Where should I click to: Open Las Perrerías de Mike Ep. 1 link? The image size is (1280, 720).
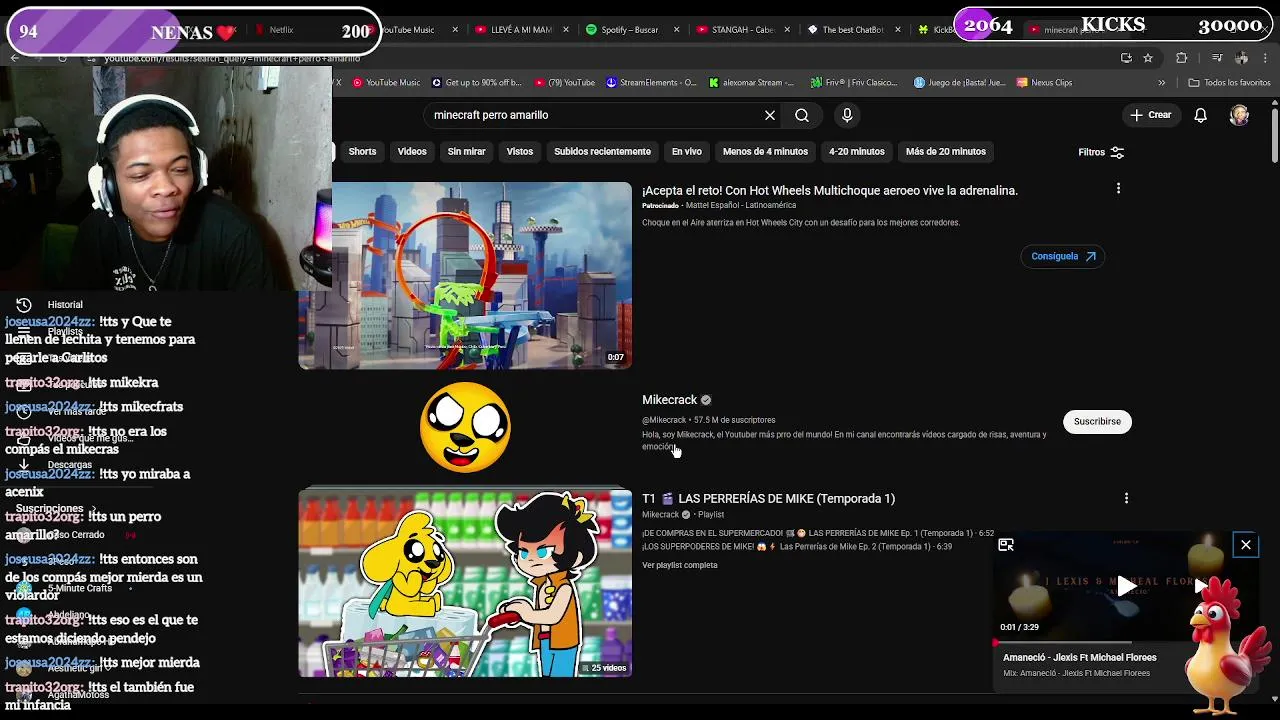(x=818, y=533)
